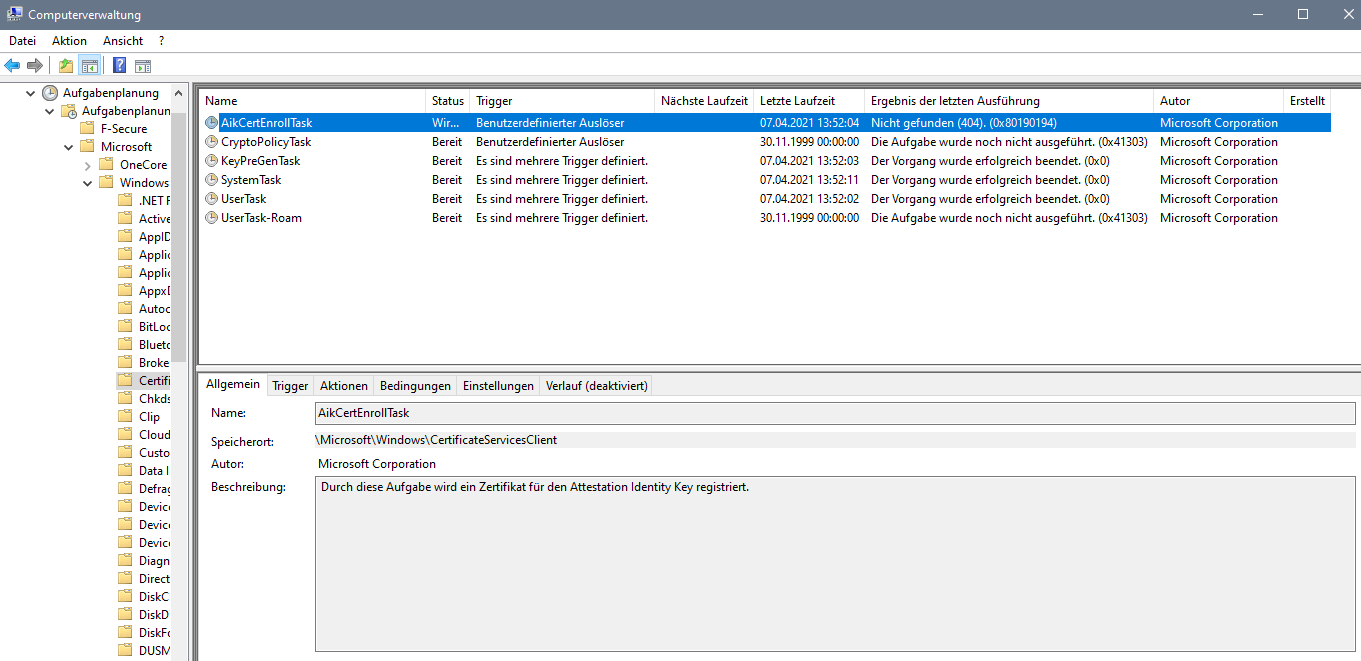Toggle the action pane show/hide icon
1361x661 pixels.
pos(143,66)
